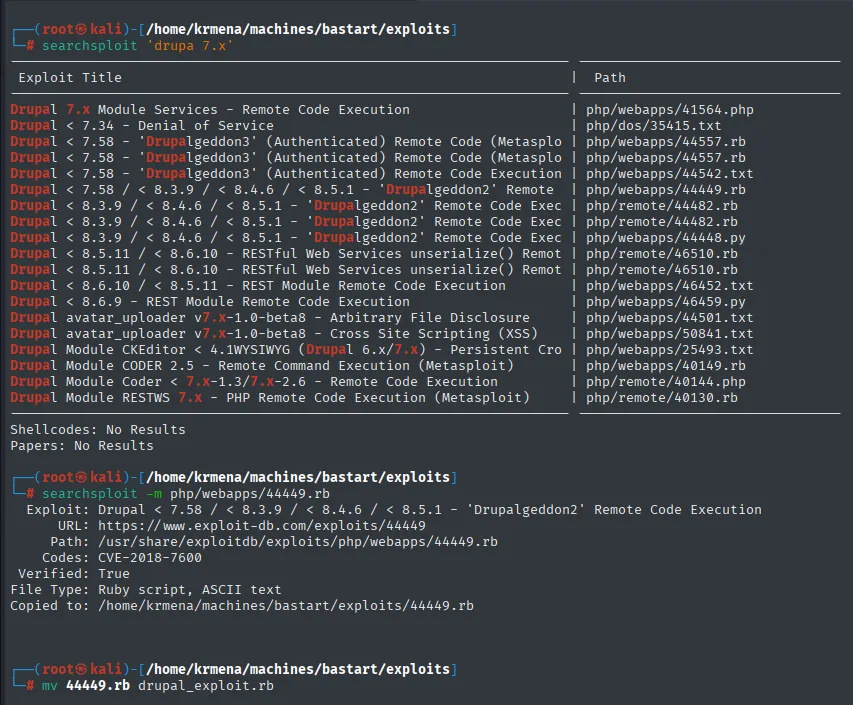This screenshot has width=853, height=705.
Task: Click the /usr/share/exploitdb/exploits path line
Action: [x=298, y=542]
